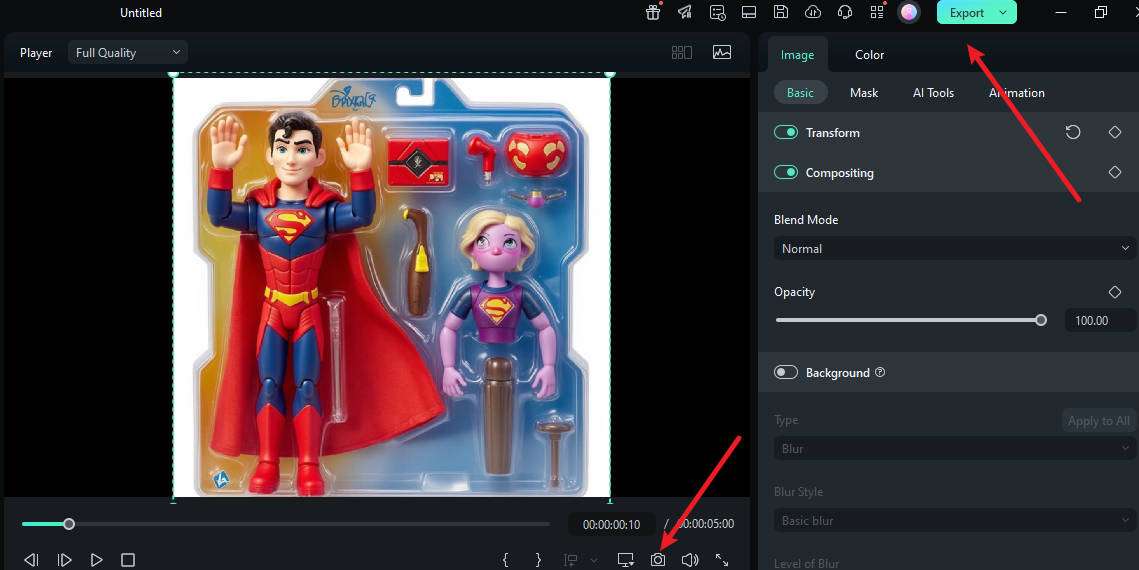This screenshot has height=570, width=1139.
Task: Toggle the Compositing switch
Action: [x=786, y=172]
